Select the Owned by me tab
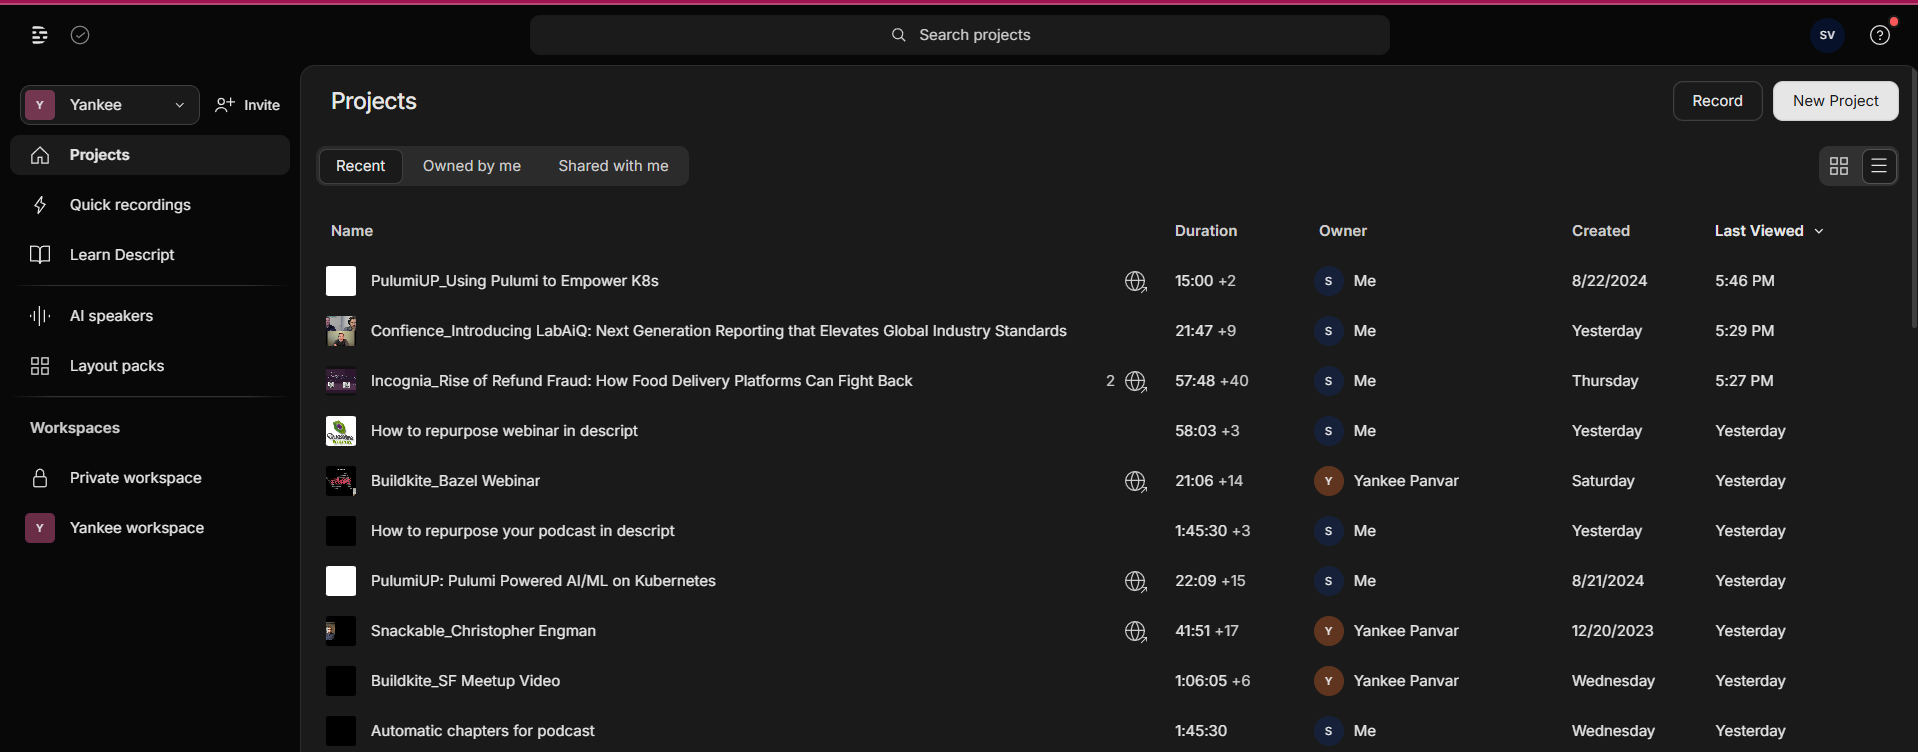 coord(471,166)
